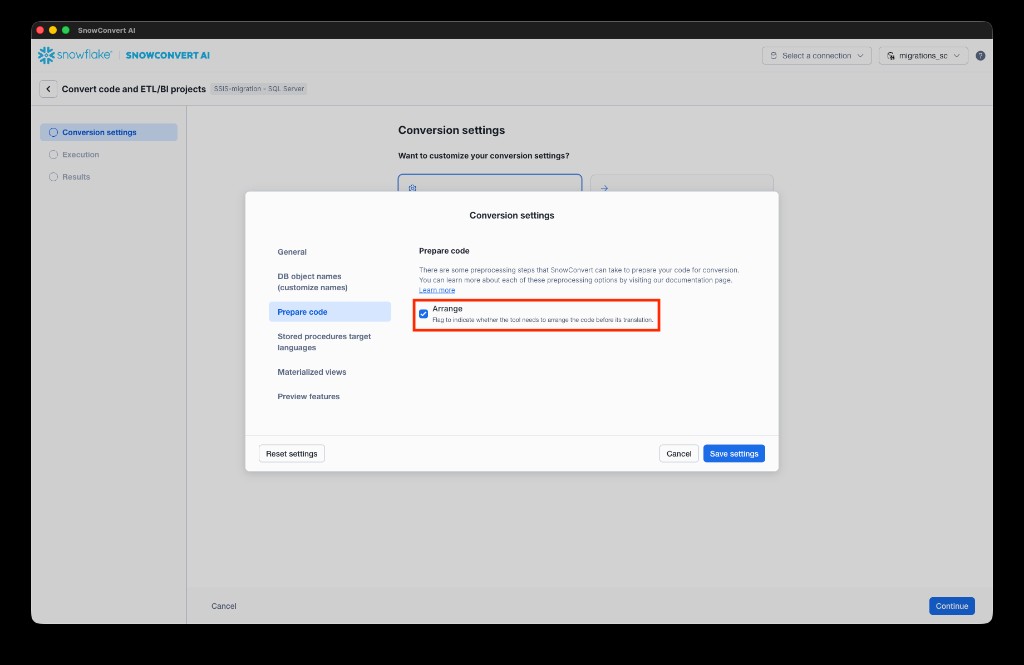Expand the migrations_sc account dropdown
This screenshot has height=665, width=1024.
click(924, 56)
